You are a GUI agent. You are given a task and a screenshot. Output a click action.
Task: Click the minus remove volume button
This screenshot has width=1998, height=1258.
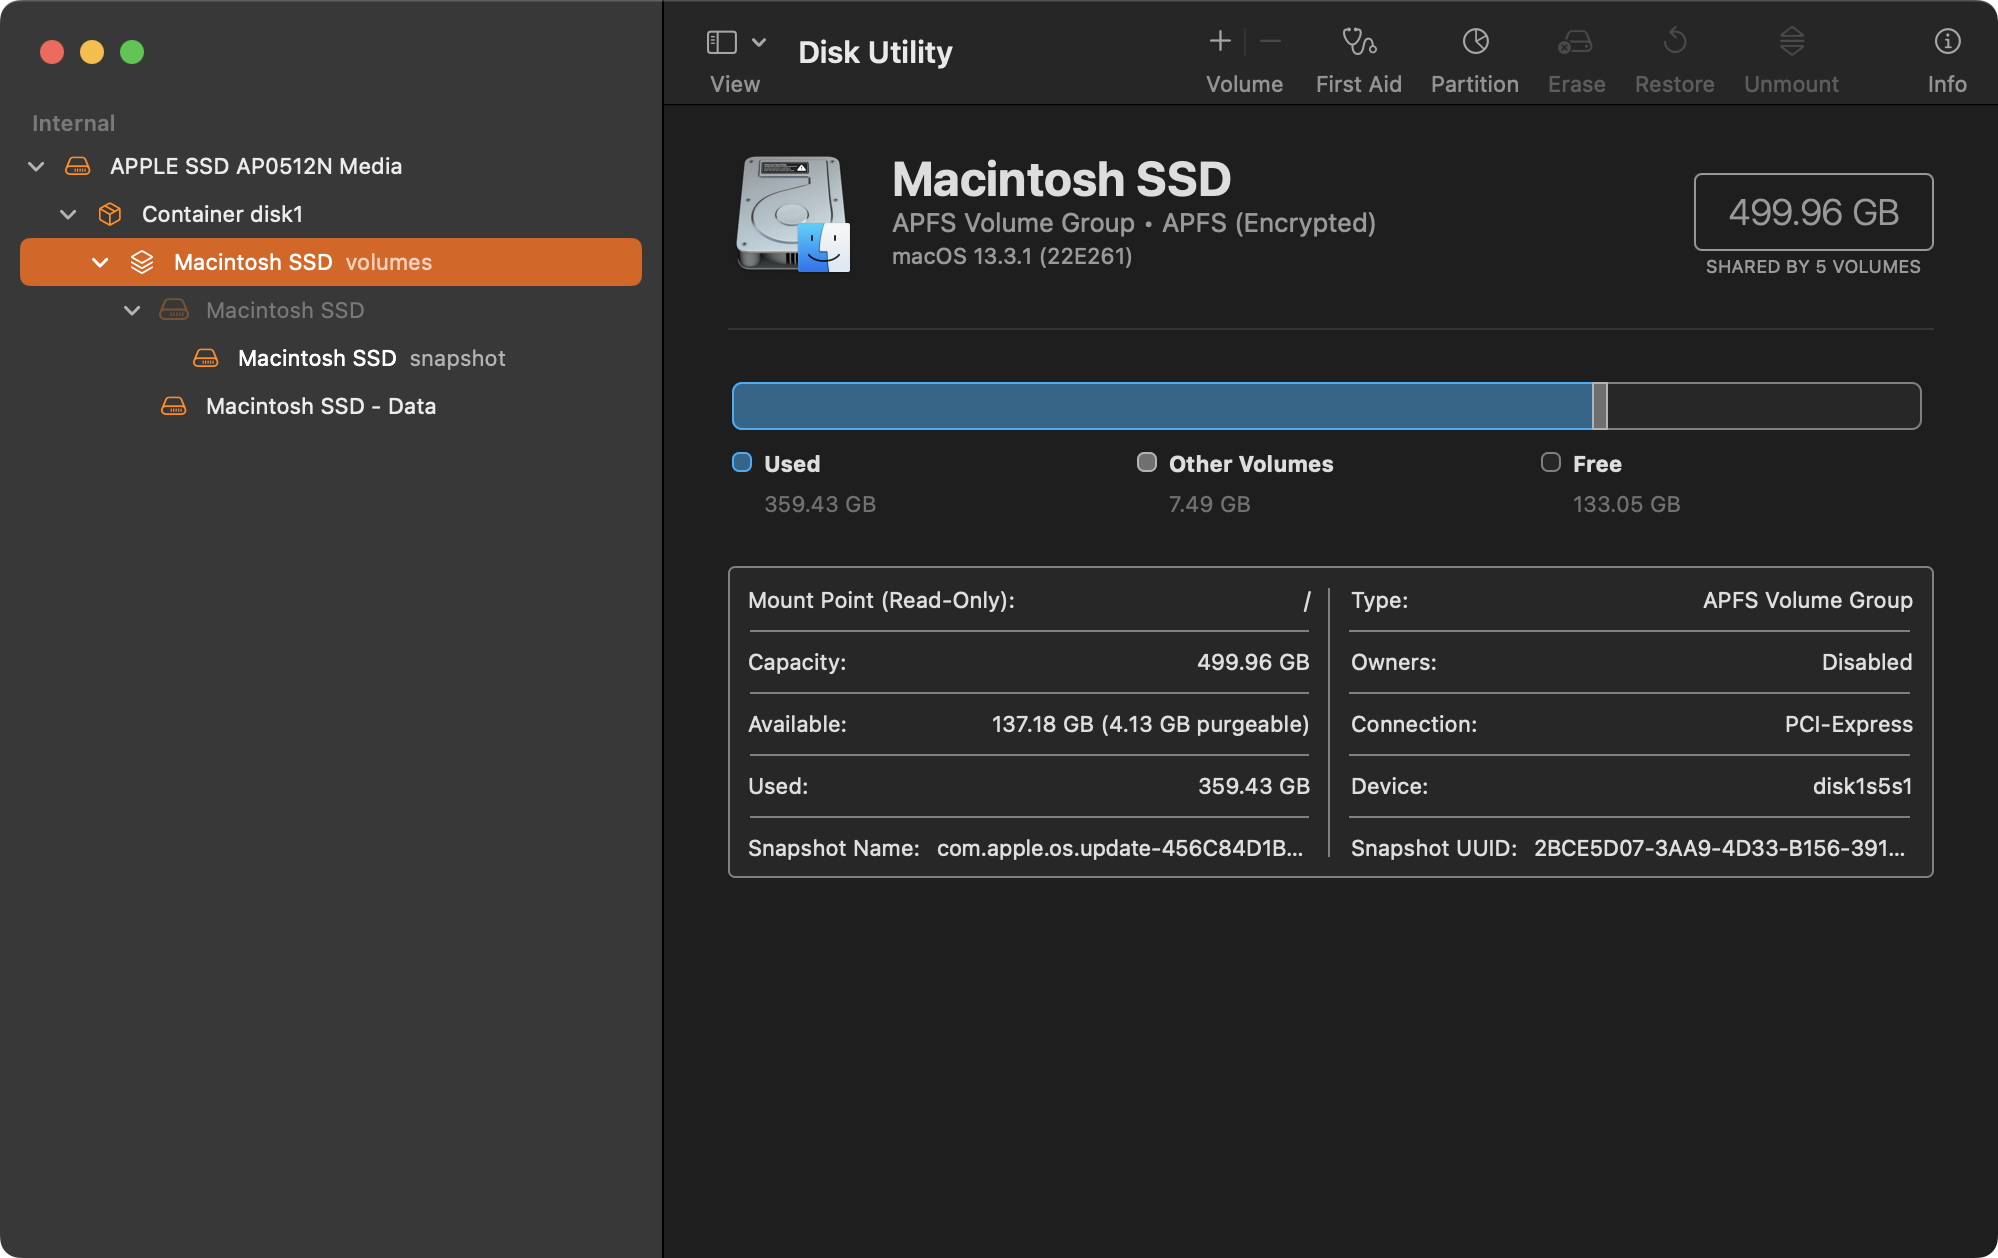click(x=1270, y=42)
